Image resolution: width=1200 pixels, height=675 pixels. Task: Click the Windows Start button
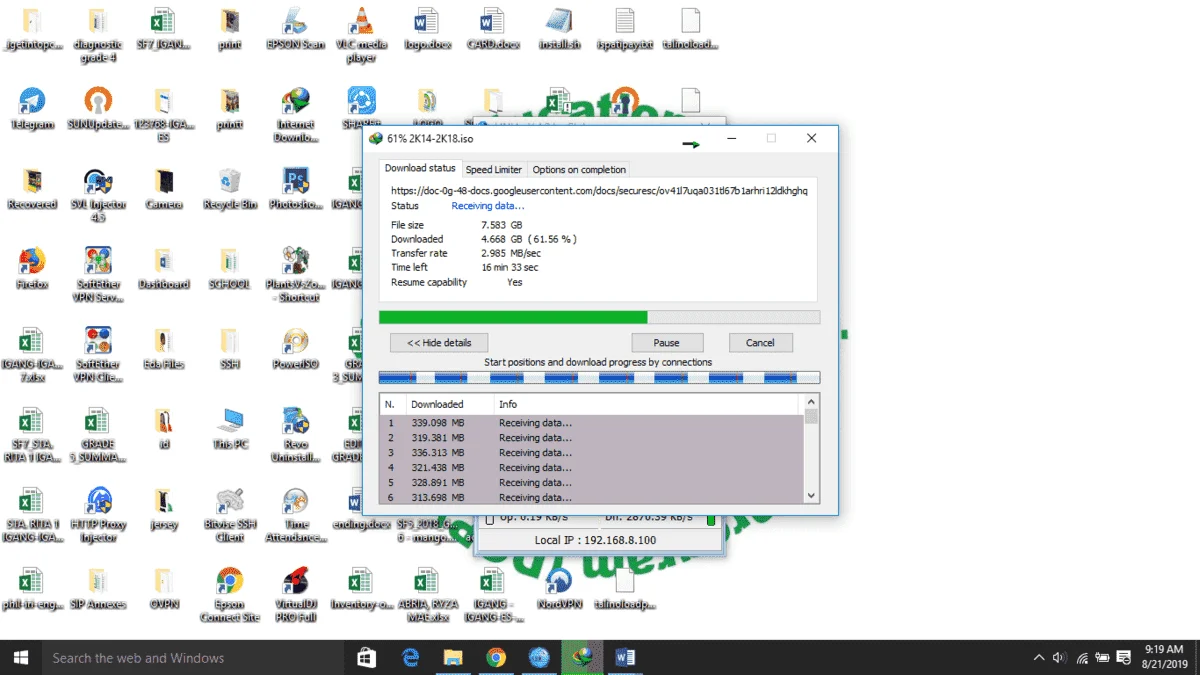click(20, 657)
